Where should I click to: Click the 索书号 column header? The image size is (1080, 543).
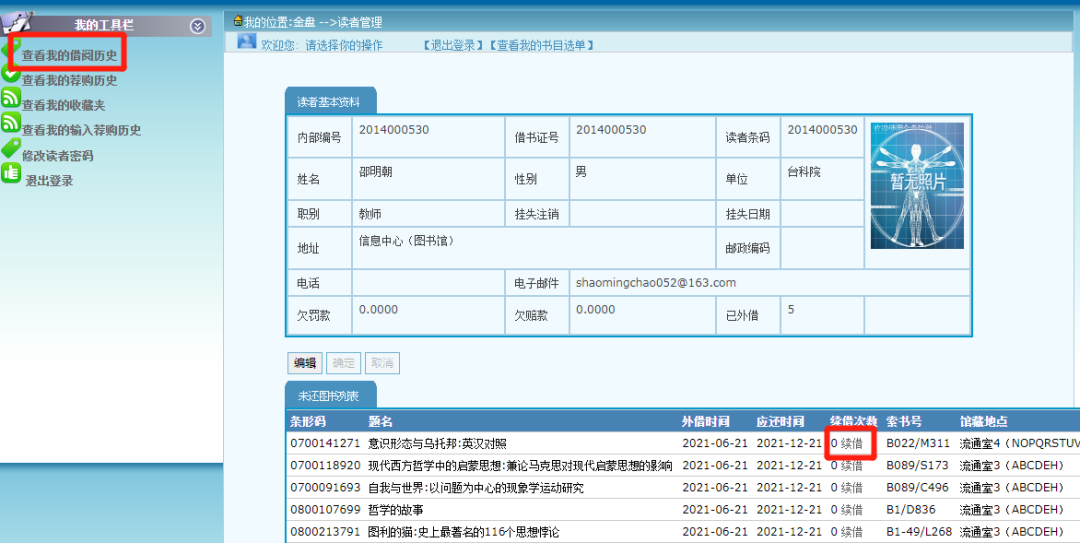[x=904, y=422]
